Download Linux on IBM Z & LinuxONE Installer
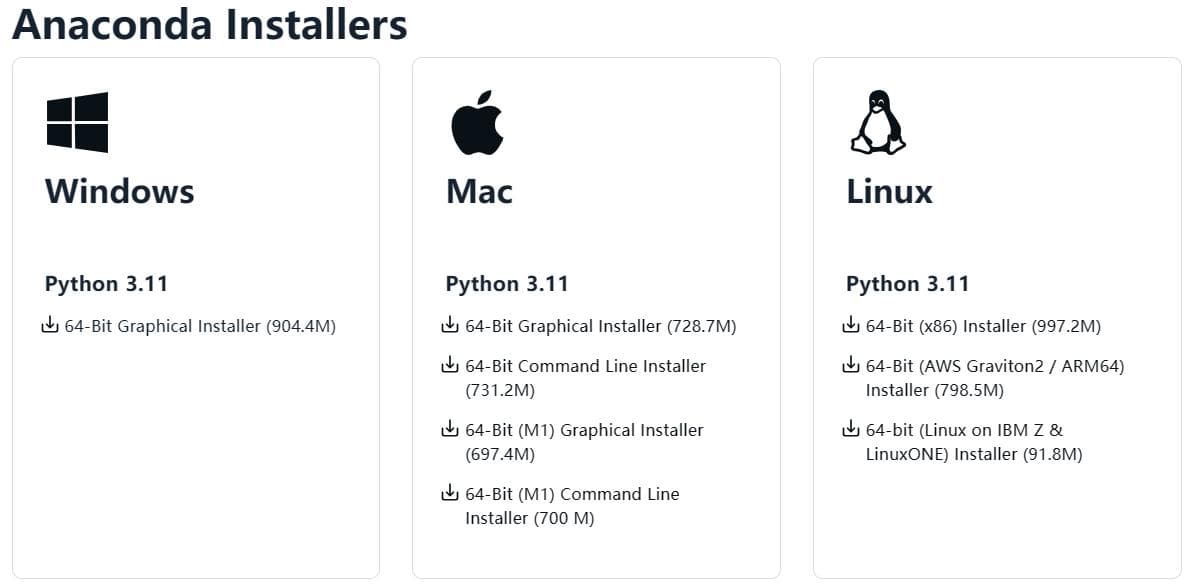1195x587 pixels. [974, 442]
